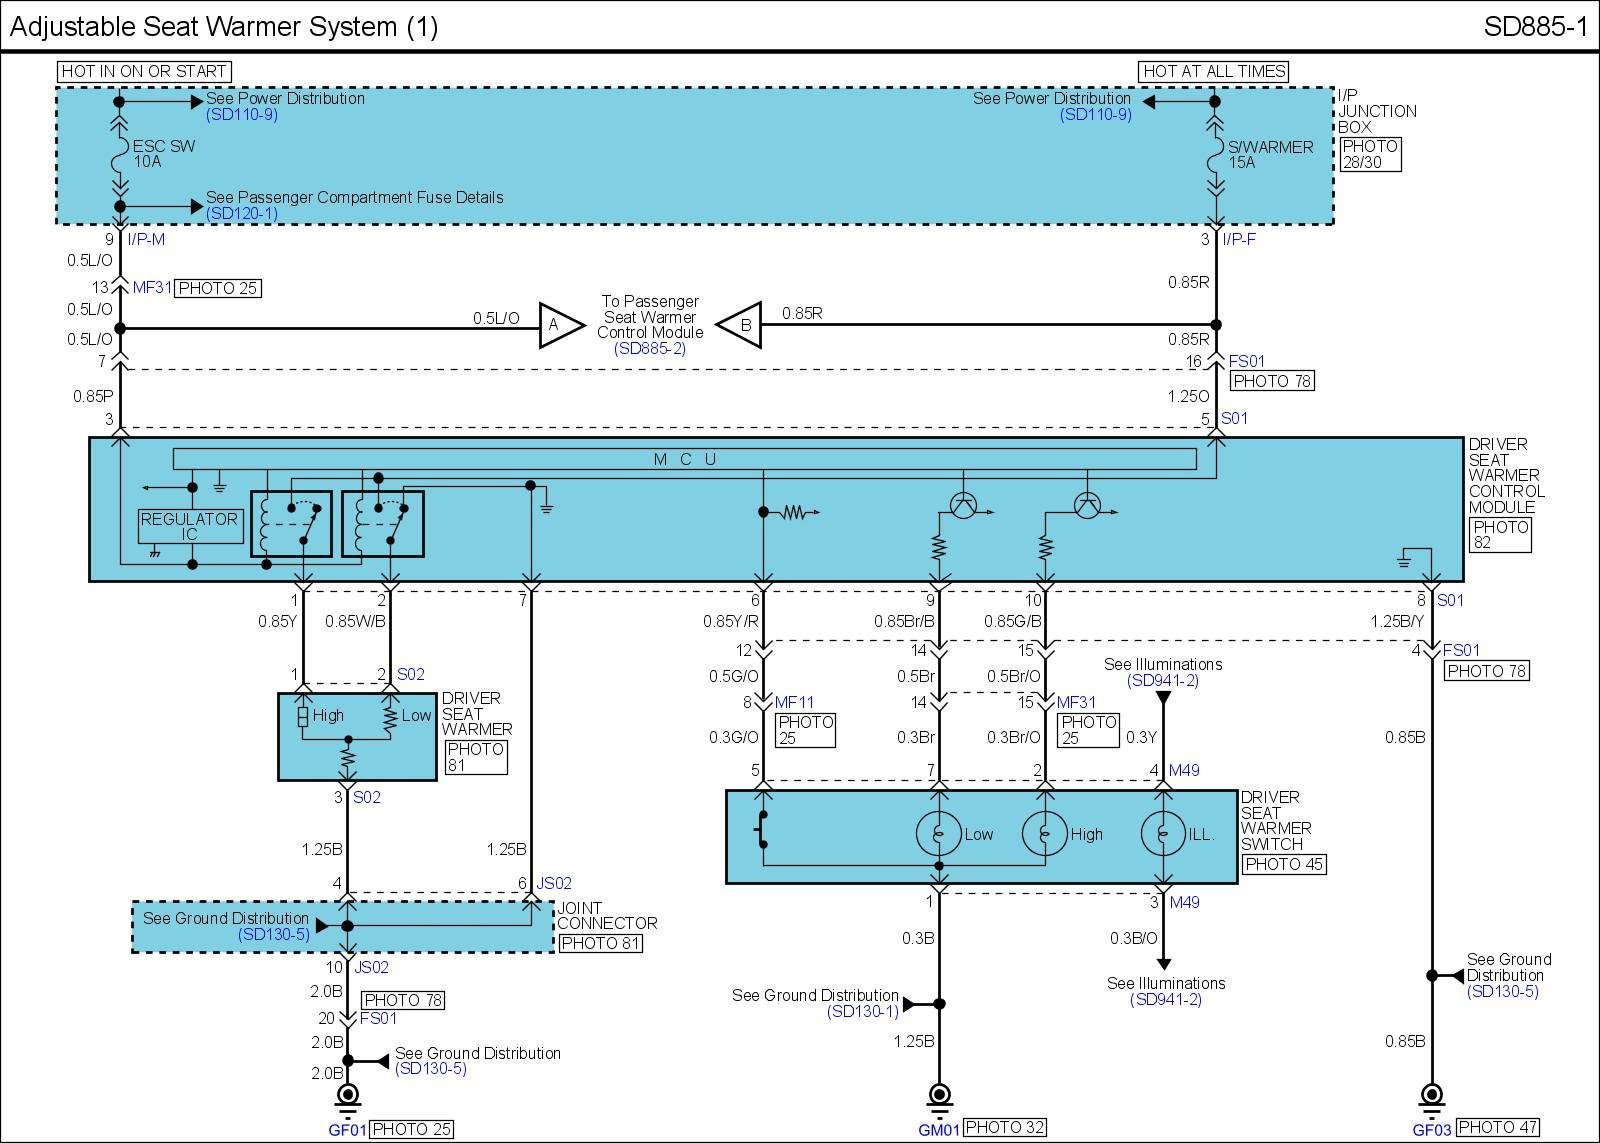Click the High indicator lamp in seat warmer switch
The image size is (1600, 1143).
(x=1044, y=833)
